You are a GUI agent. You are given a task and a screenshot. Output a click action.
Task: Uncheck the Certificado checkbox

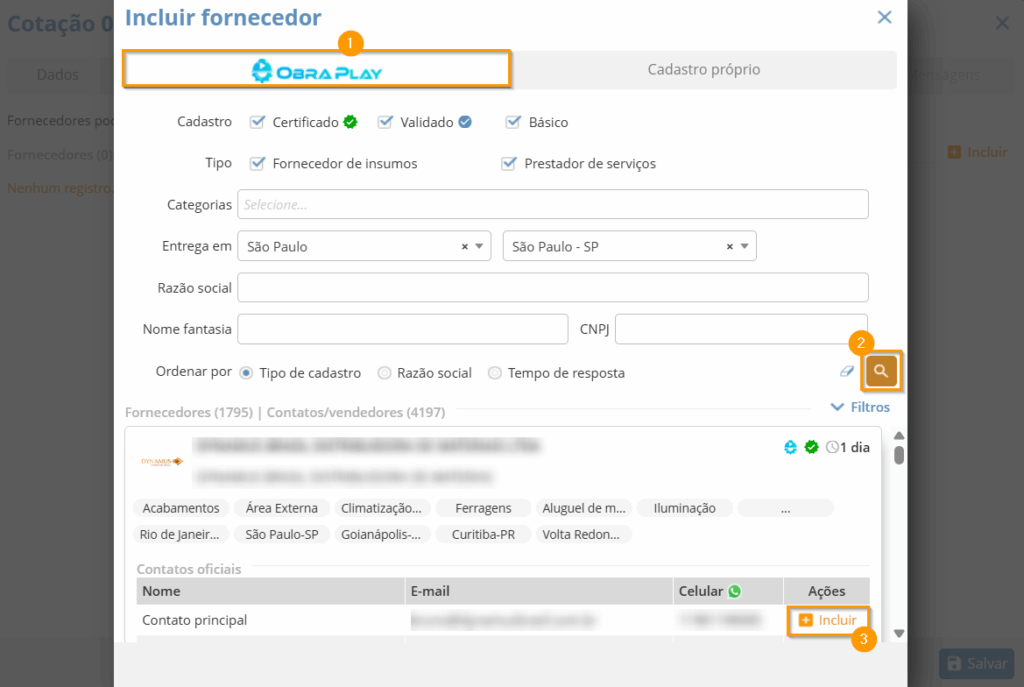257,122
